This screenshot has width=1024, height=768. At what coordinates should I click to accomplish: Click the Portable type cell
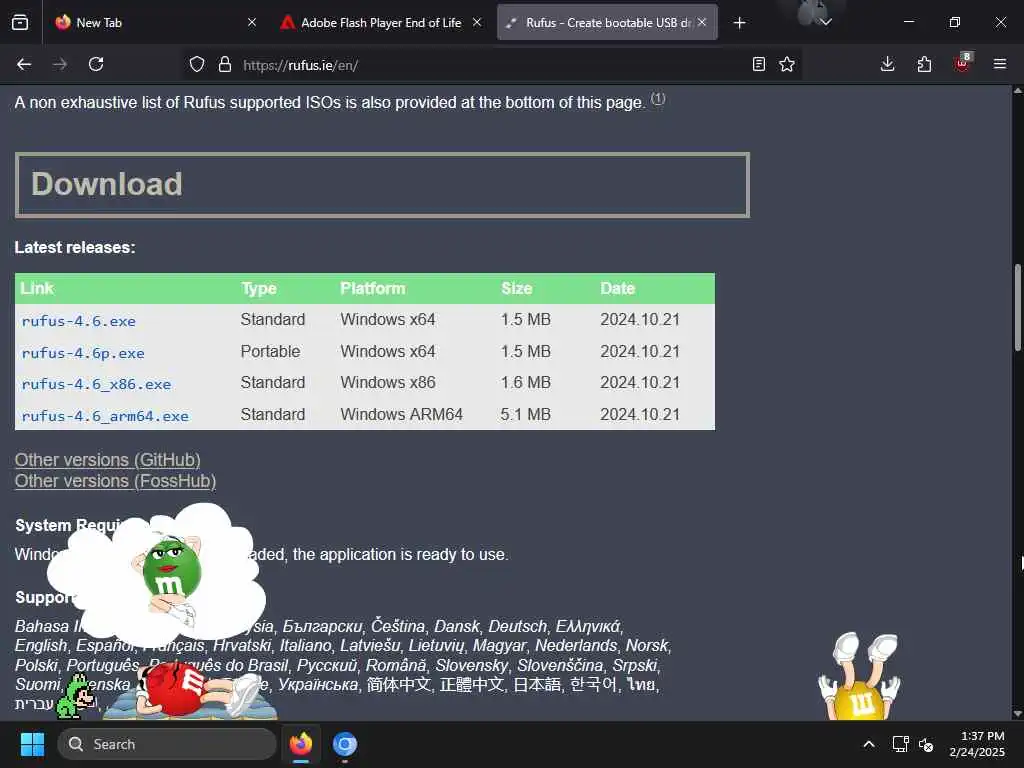(270, 351)
